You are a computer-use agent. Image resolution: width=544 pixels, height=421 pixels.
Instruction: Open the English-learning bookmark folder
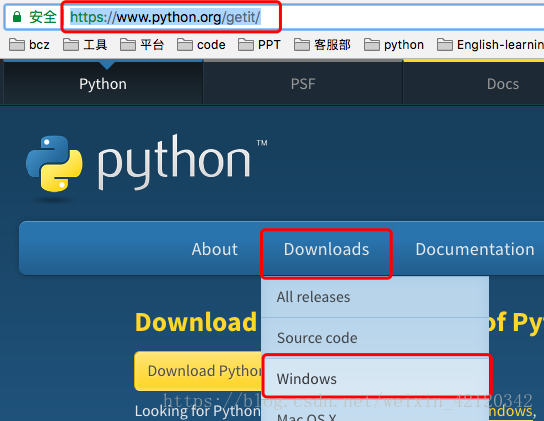click(490, 45)
